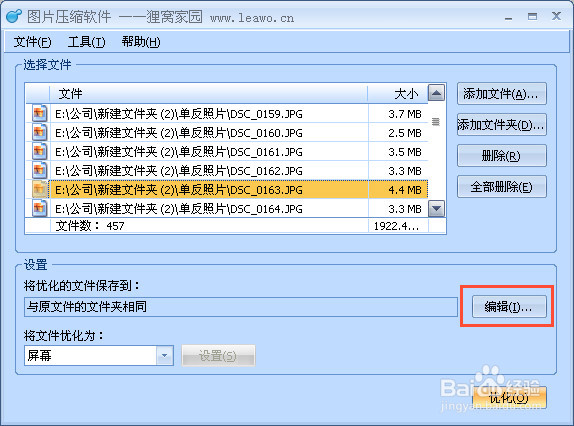Click the file icon beside DSC_0162.JPG
Screen dimensions: 574x426
click(x=39, y=170)
